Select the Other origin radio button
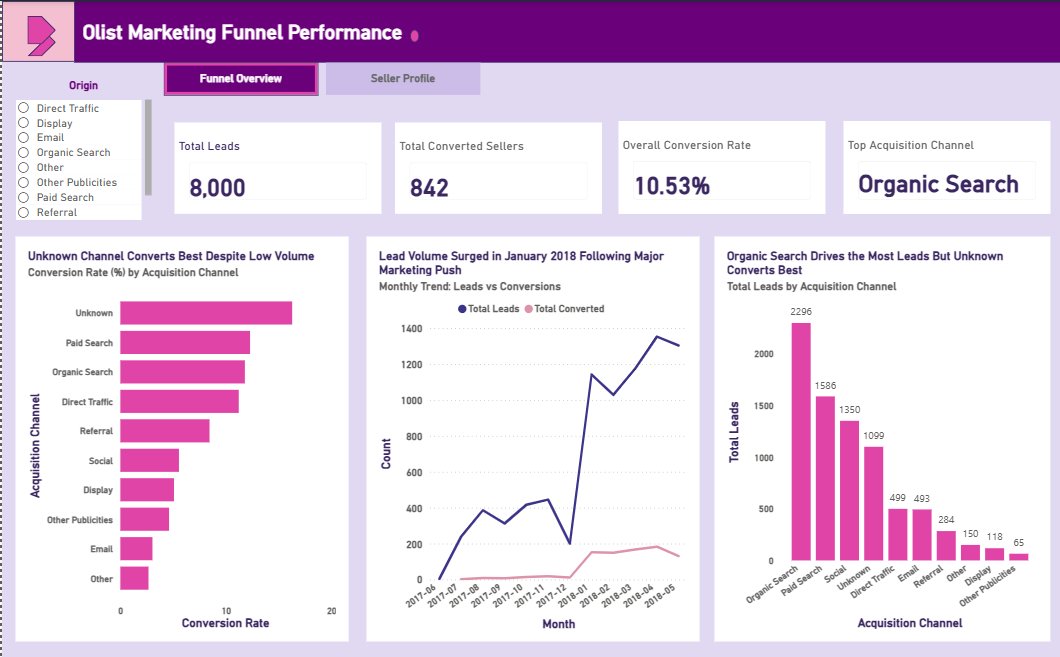The image size is (1060, 657). pyautogui.click(x=24, y=168)
